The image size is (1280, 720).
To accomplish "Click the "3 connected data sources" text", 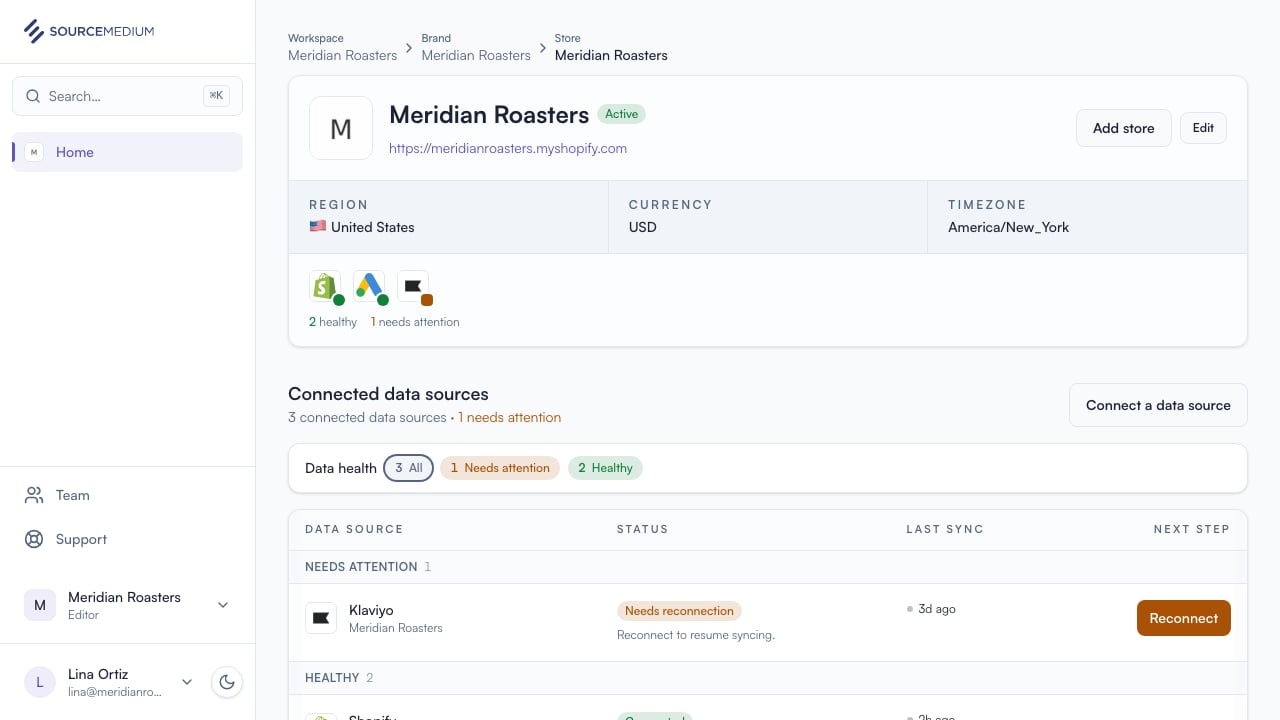I will click(x=367, y=417).
